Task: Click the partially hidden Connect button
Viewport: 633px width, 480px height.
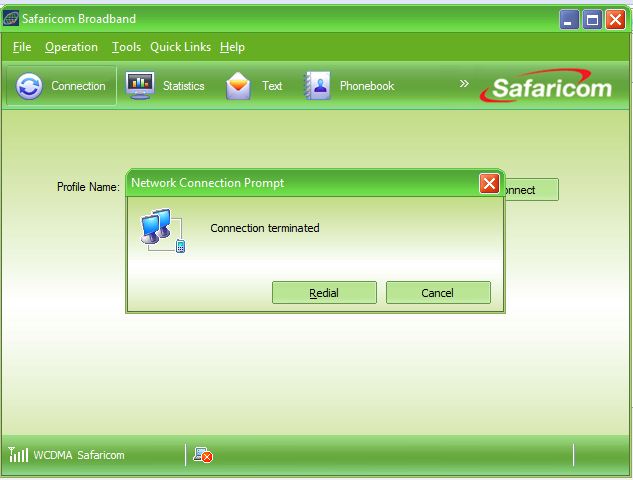Action: point(531,190)
